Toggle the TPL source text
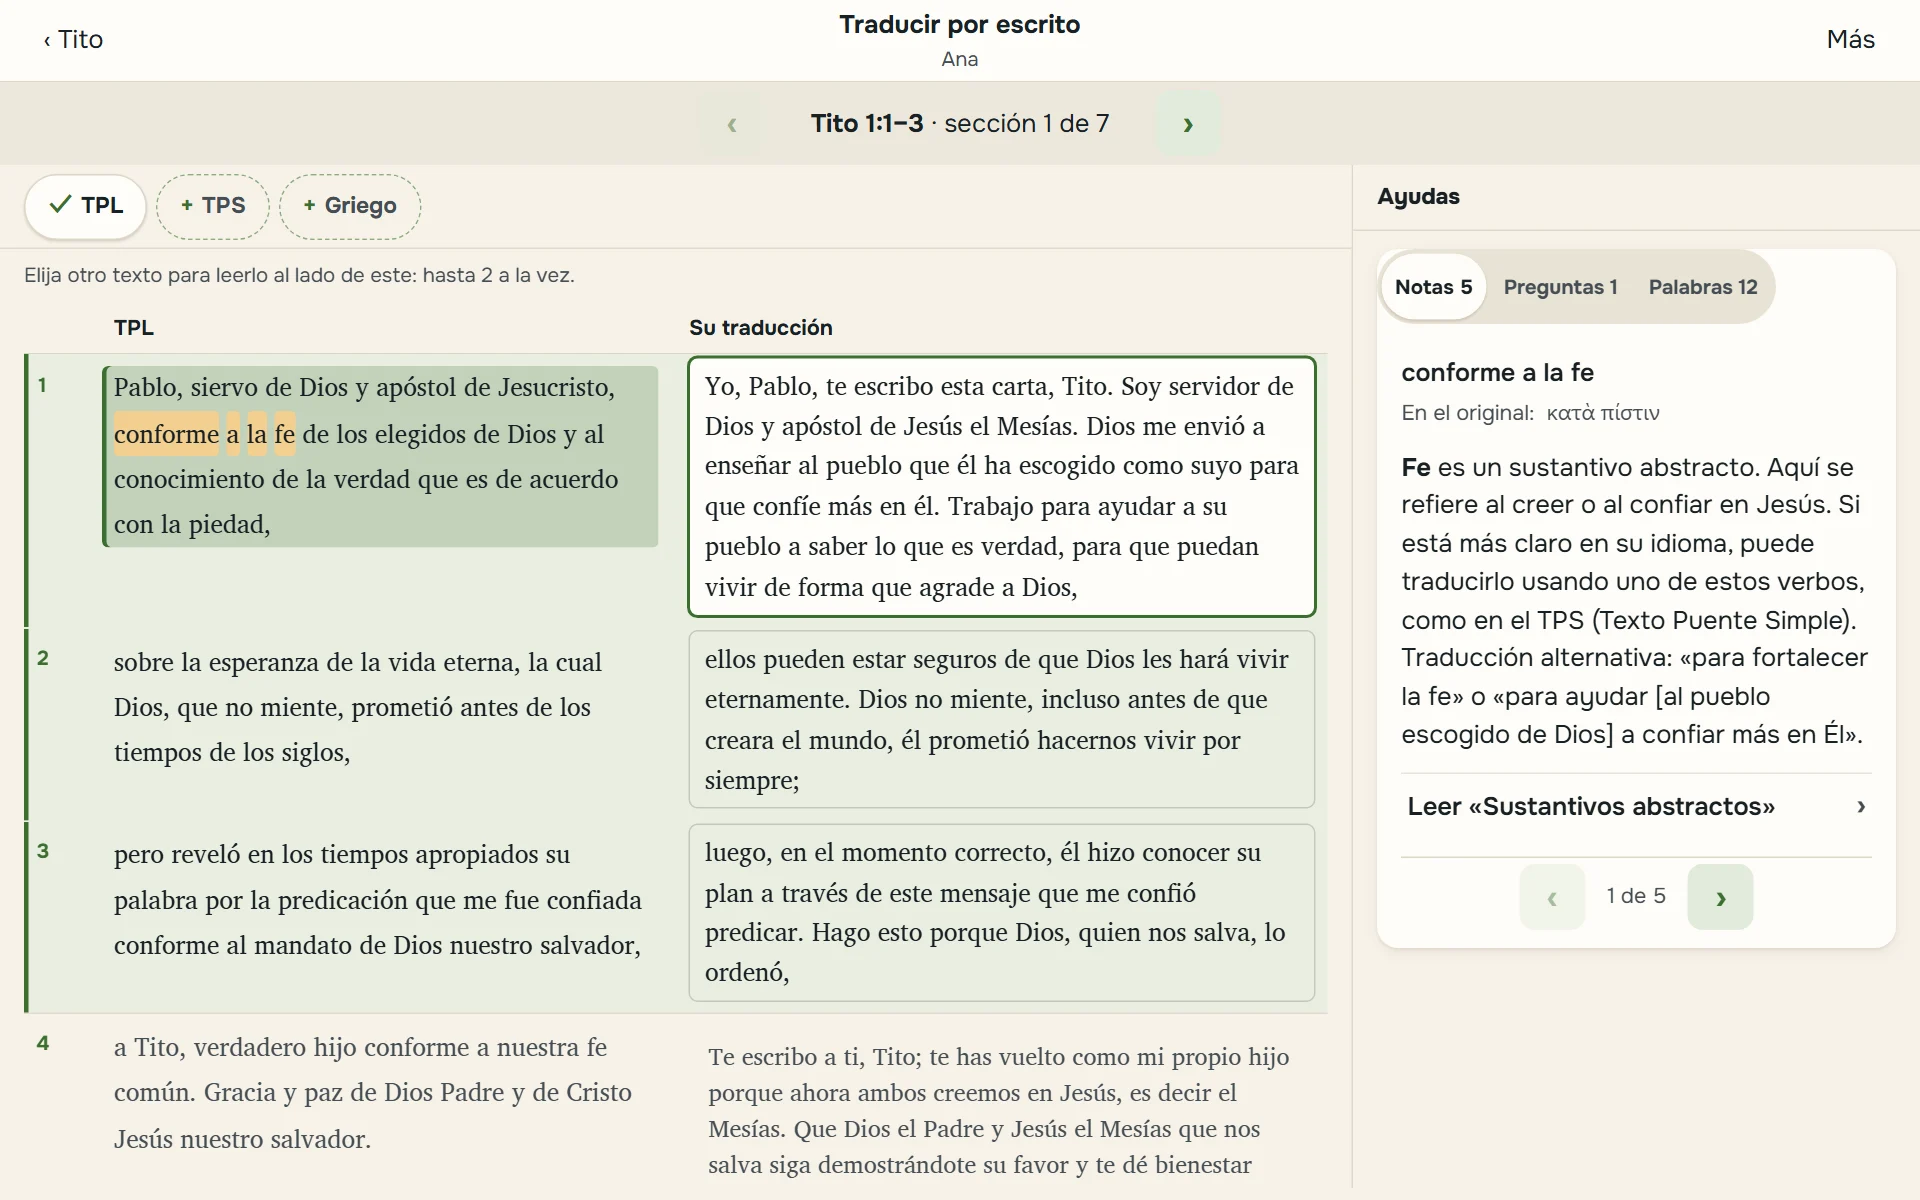 (86, 206)
